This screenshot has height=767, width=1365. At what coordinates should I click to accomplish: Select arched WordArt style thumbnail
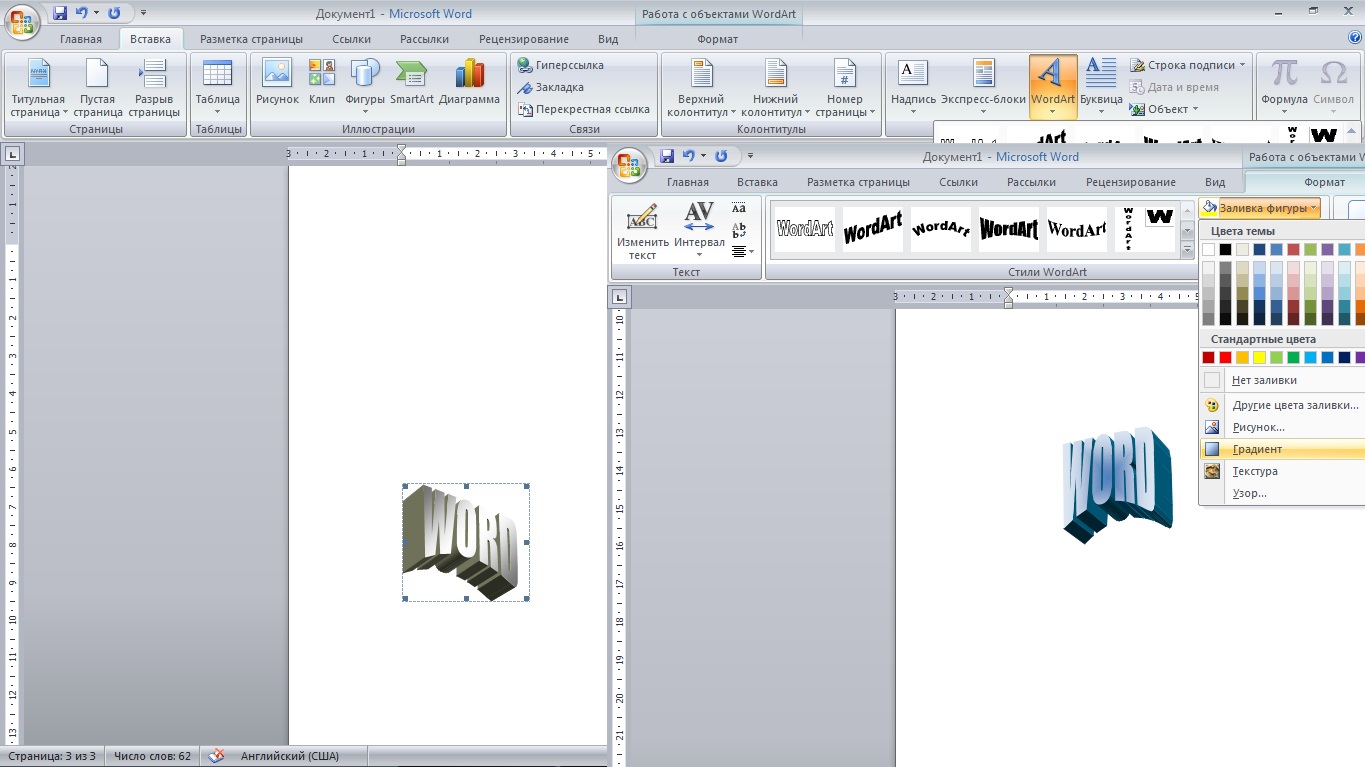click(x=941, y=229)
